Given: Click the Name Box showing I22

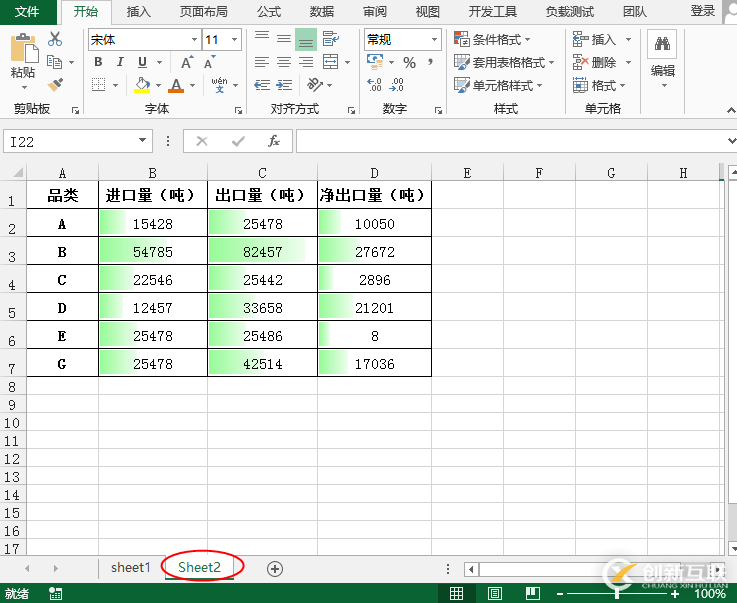Looking at the screenshot, I should point(78,141).
